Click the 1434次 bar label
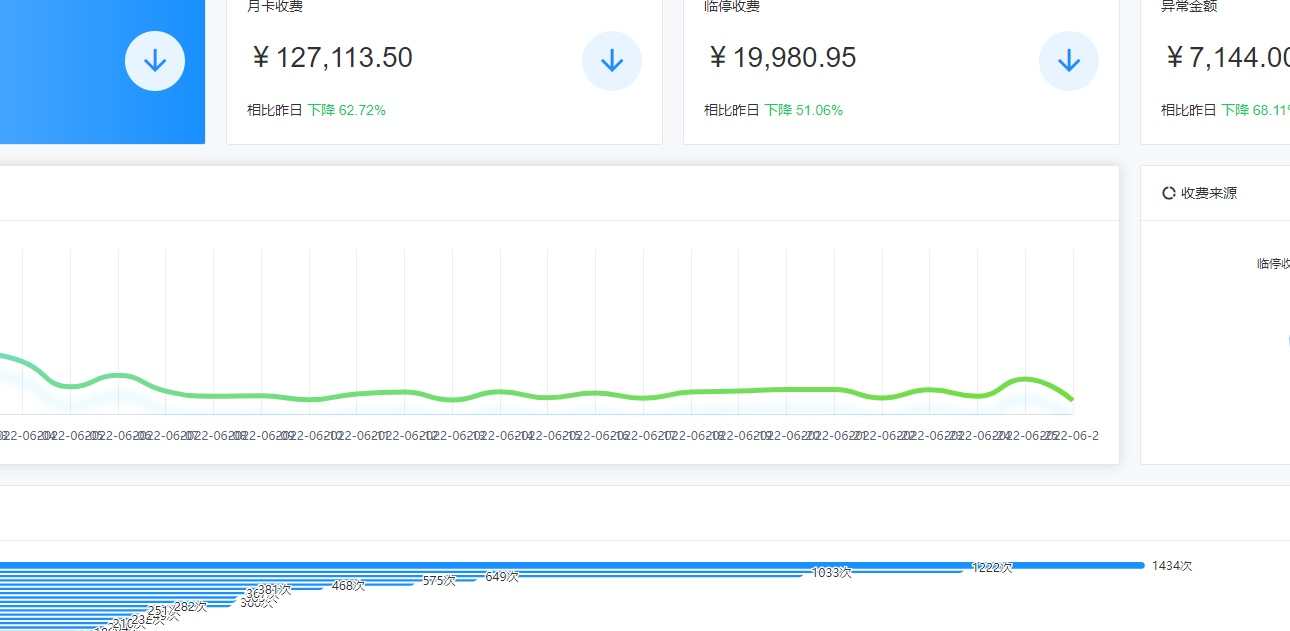1290x631 pixels. coord(1172,566)
